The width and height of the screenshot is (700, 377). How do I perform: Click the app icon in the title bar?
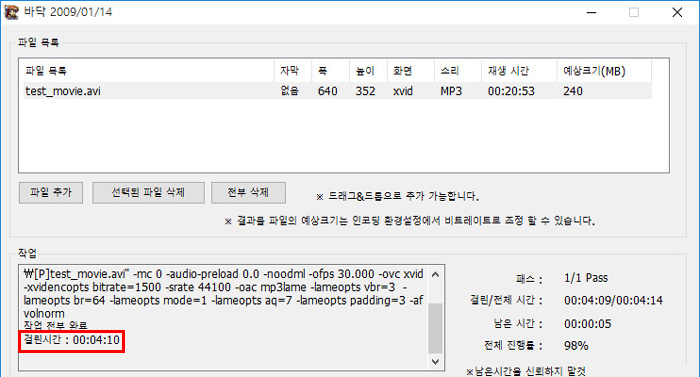[x=11, y=12]
